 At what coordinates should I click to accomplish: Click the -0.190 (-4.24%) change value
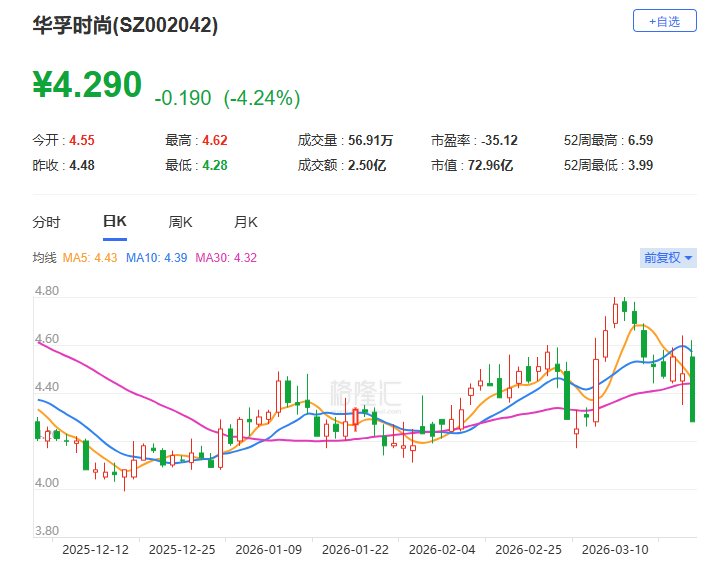[x=227, y=98]
